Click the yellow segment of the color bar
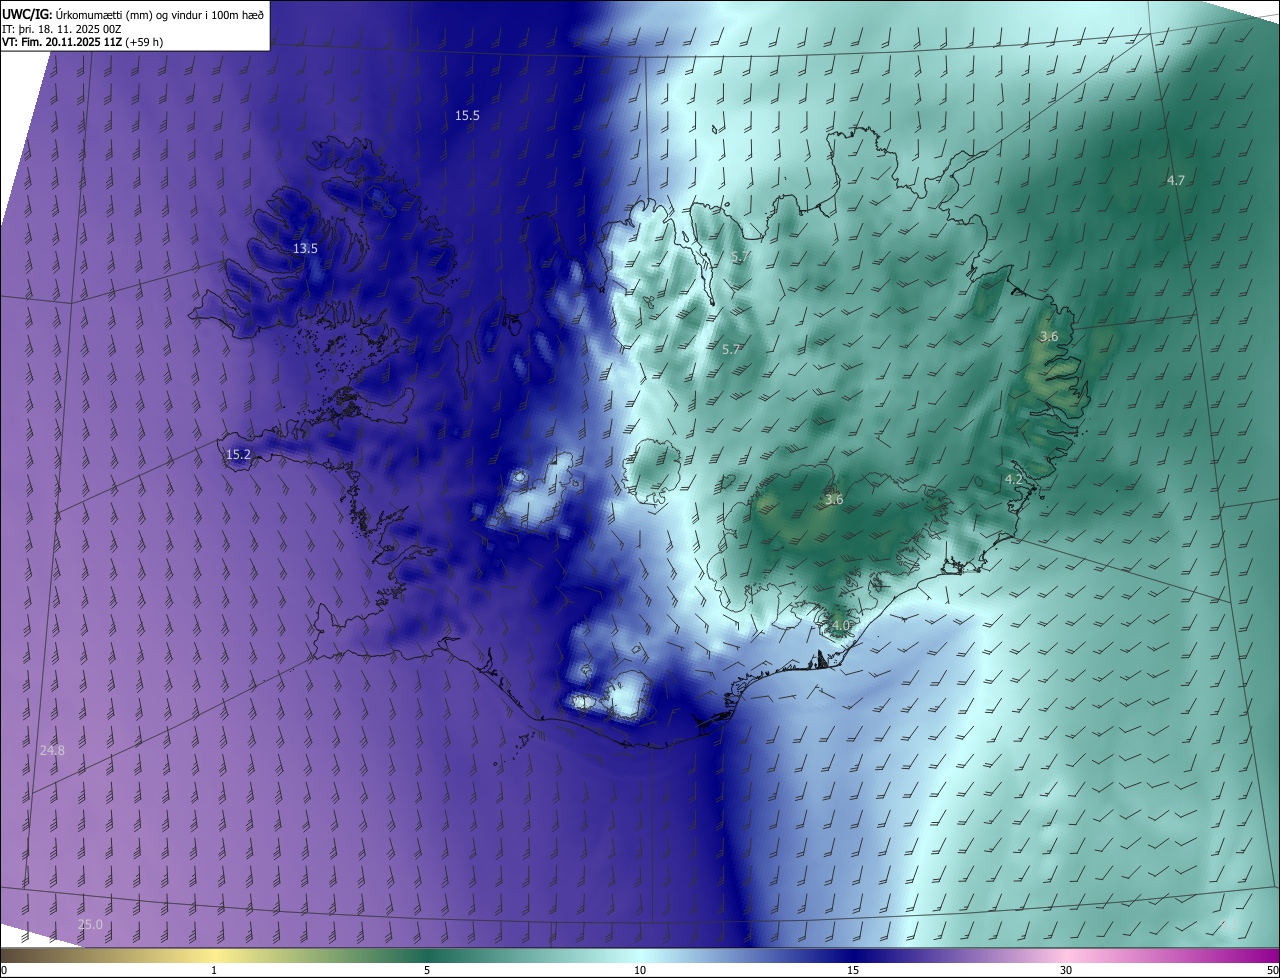This screenshot has width=1280, height=978. tap(215, 956)
